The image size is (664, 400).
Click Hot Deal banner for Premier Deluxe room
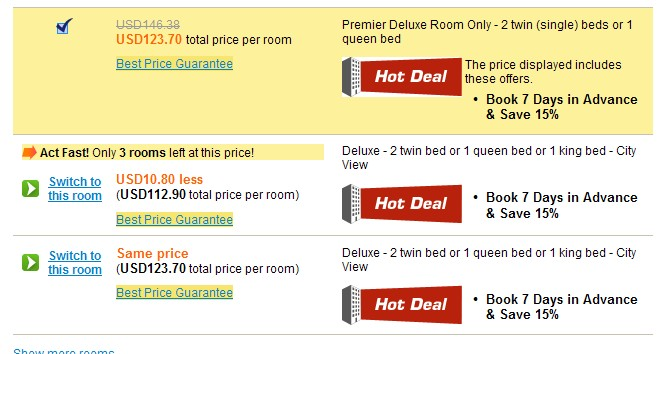pyautogui.click(x=401, y=77)
